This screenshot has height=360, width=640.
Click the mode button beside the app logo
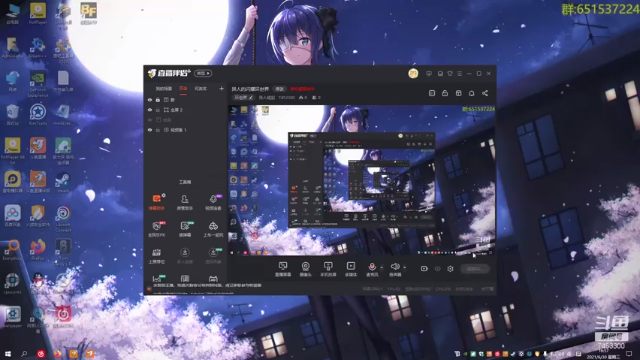pyautogui.click(x=203, y=73)
